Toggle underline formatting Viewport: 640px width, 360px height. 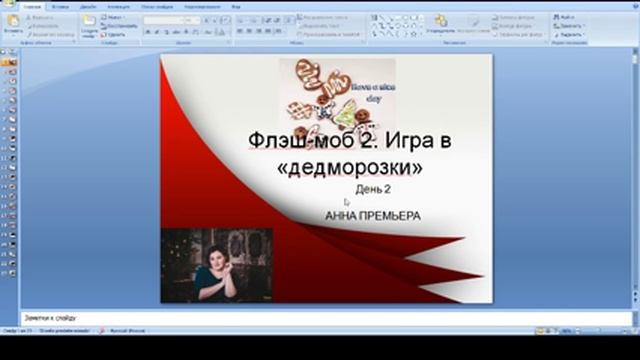point(167,32)
